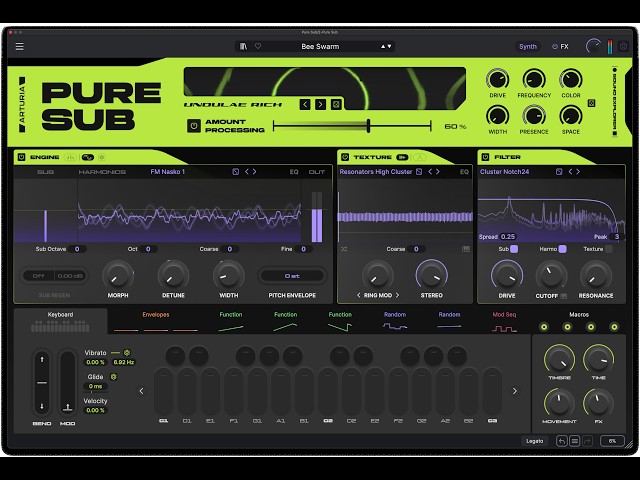
Task: Open the Engine EQ view
Action: 294,172
